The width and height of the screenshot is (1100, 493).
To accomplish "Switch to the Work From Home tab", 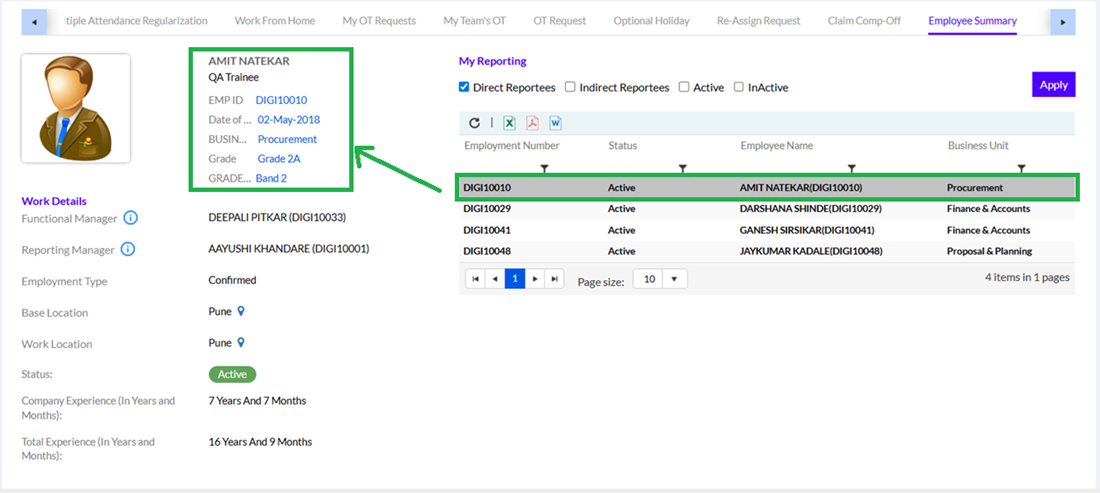I will click(x=274, y=21).
